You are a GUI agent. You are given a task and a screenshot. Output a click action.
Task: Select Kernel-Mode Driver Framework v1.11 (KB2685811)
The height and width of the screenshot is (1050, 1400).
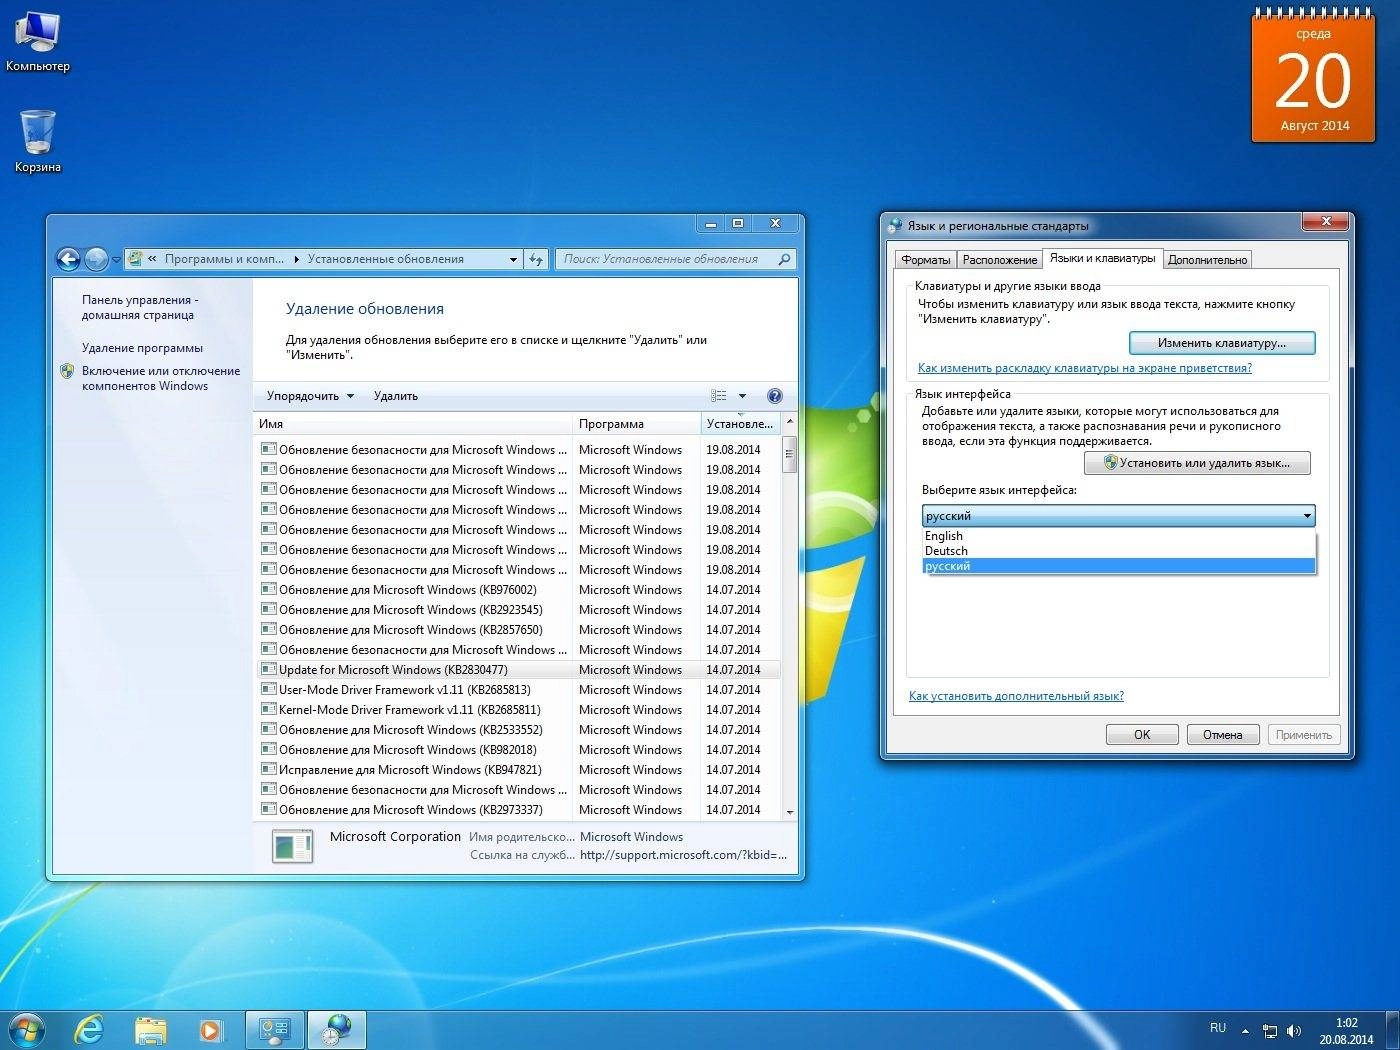[x=519, y=710]
